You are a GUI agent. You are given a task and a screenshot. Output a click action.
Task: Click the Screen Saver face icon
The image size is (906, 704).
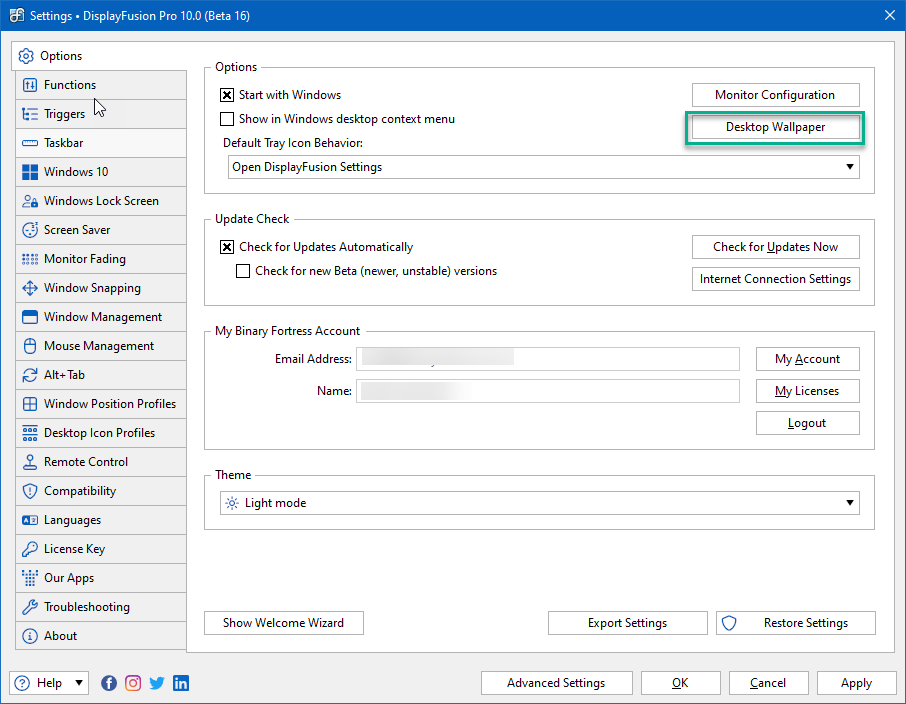(29, 229)
